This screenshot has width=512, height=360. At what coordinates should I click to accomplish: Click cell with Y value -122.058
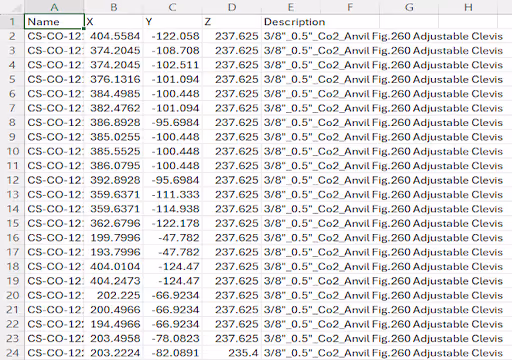172,36
